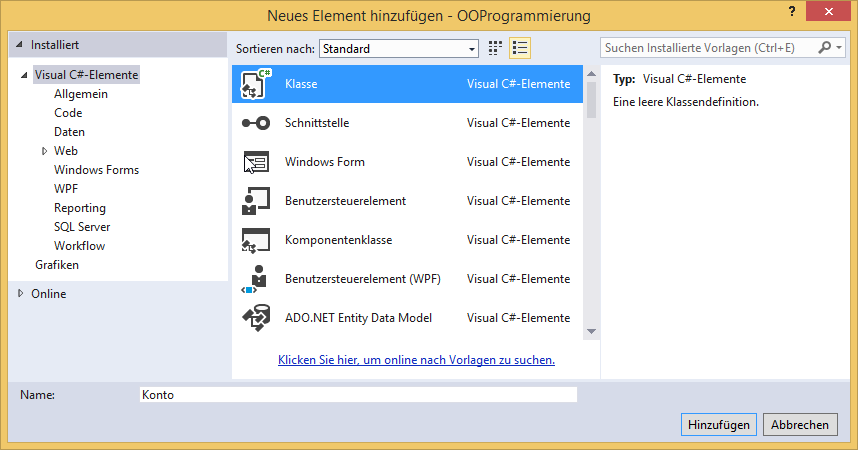Click the Hinzufügen button
This screenshot has width=858, height=450.
coord(718,424)
